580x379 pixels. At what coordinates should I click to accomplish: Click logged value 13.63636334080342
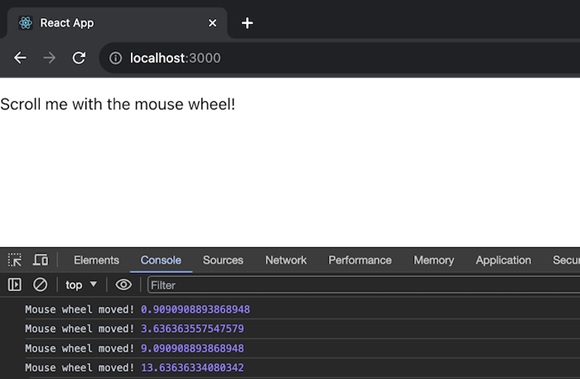(192, 368)
